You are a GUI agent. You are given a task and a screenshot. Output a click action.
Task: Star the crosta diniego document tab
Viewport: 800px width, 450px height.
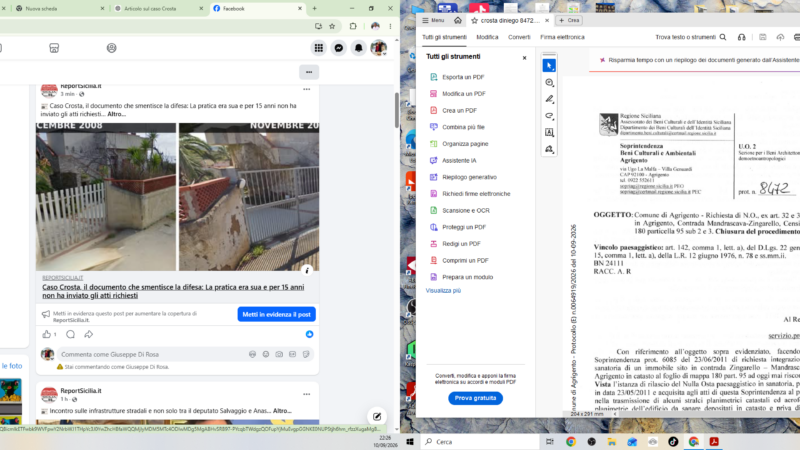474,20
